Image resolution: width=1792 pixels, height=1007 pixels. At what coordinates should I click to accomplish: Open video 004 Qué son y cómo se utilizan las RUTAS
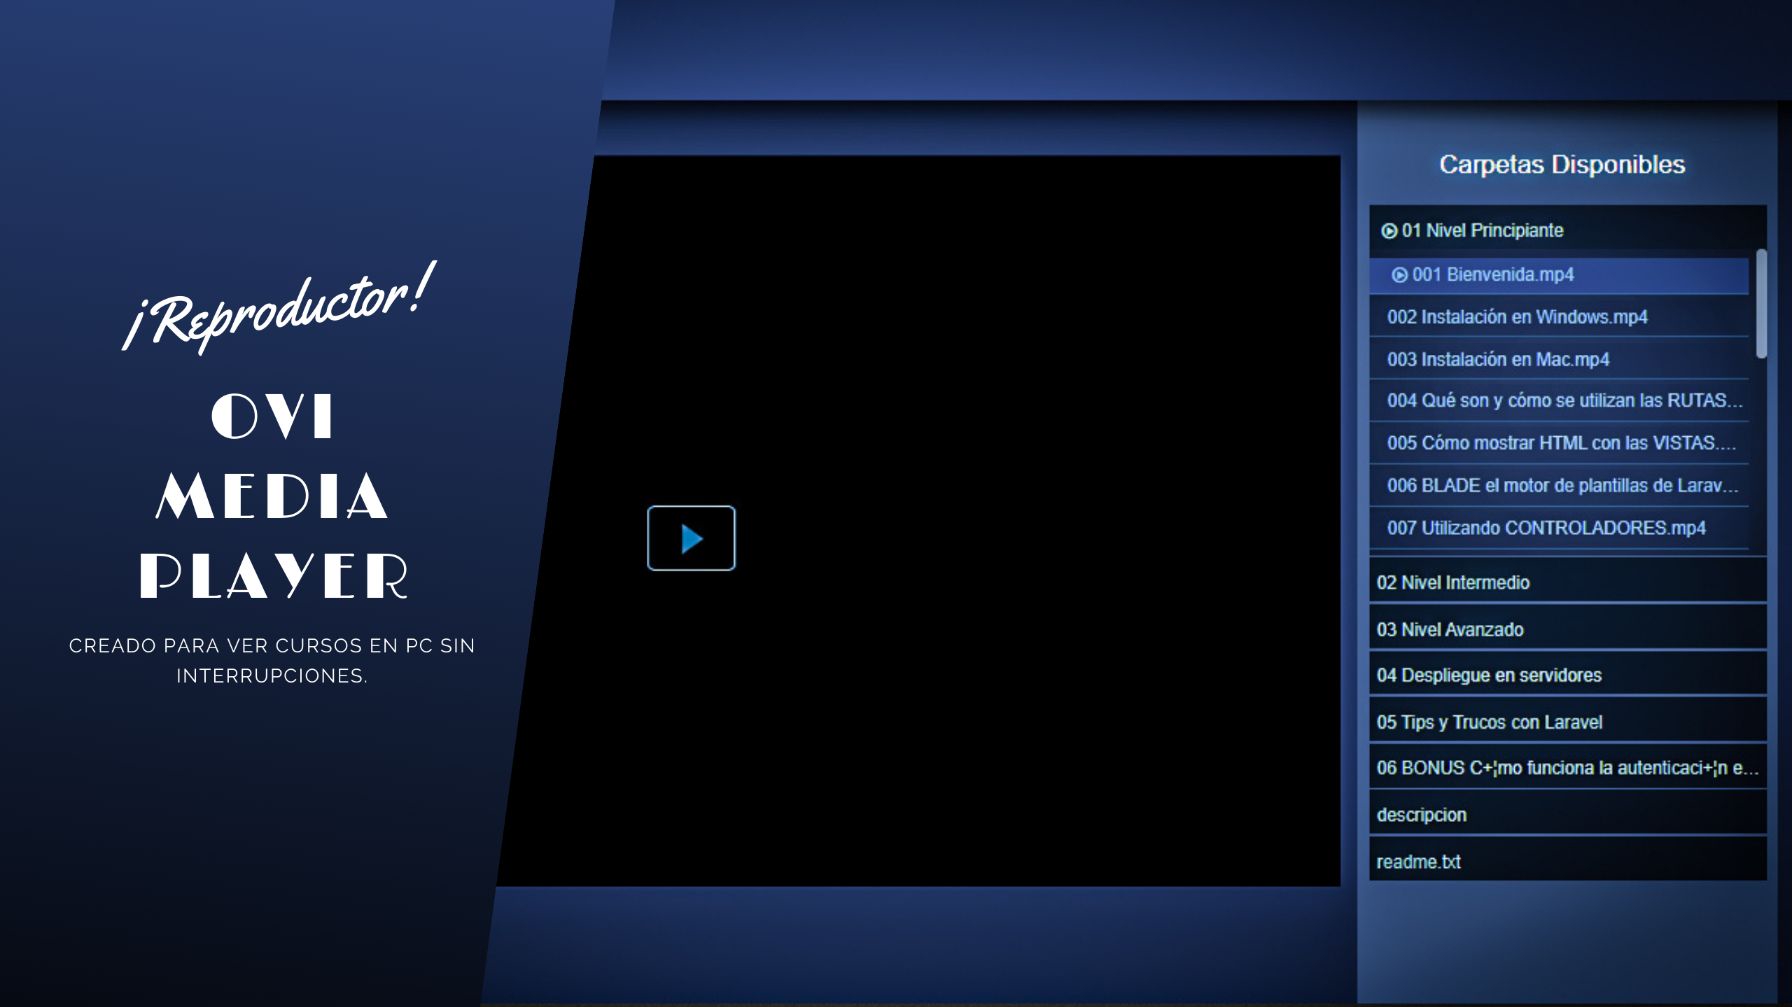1559,401
